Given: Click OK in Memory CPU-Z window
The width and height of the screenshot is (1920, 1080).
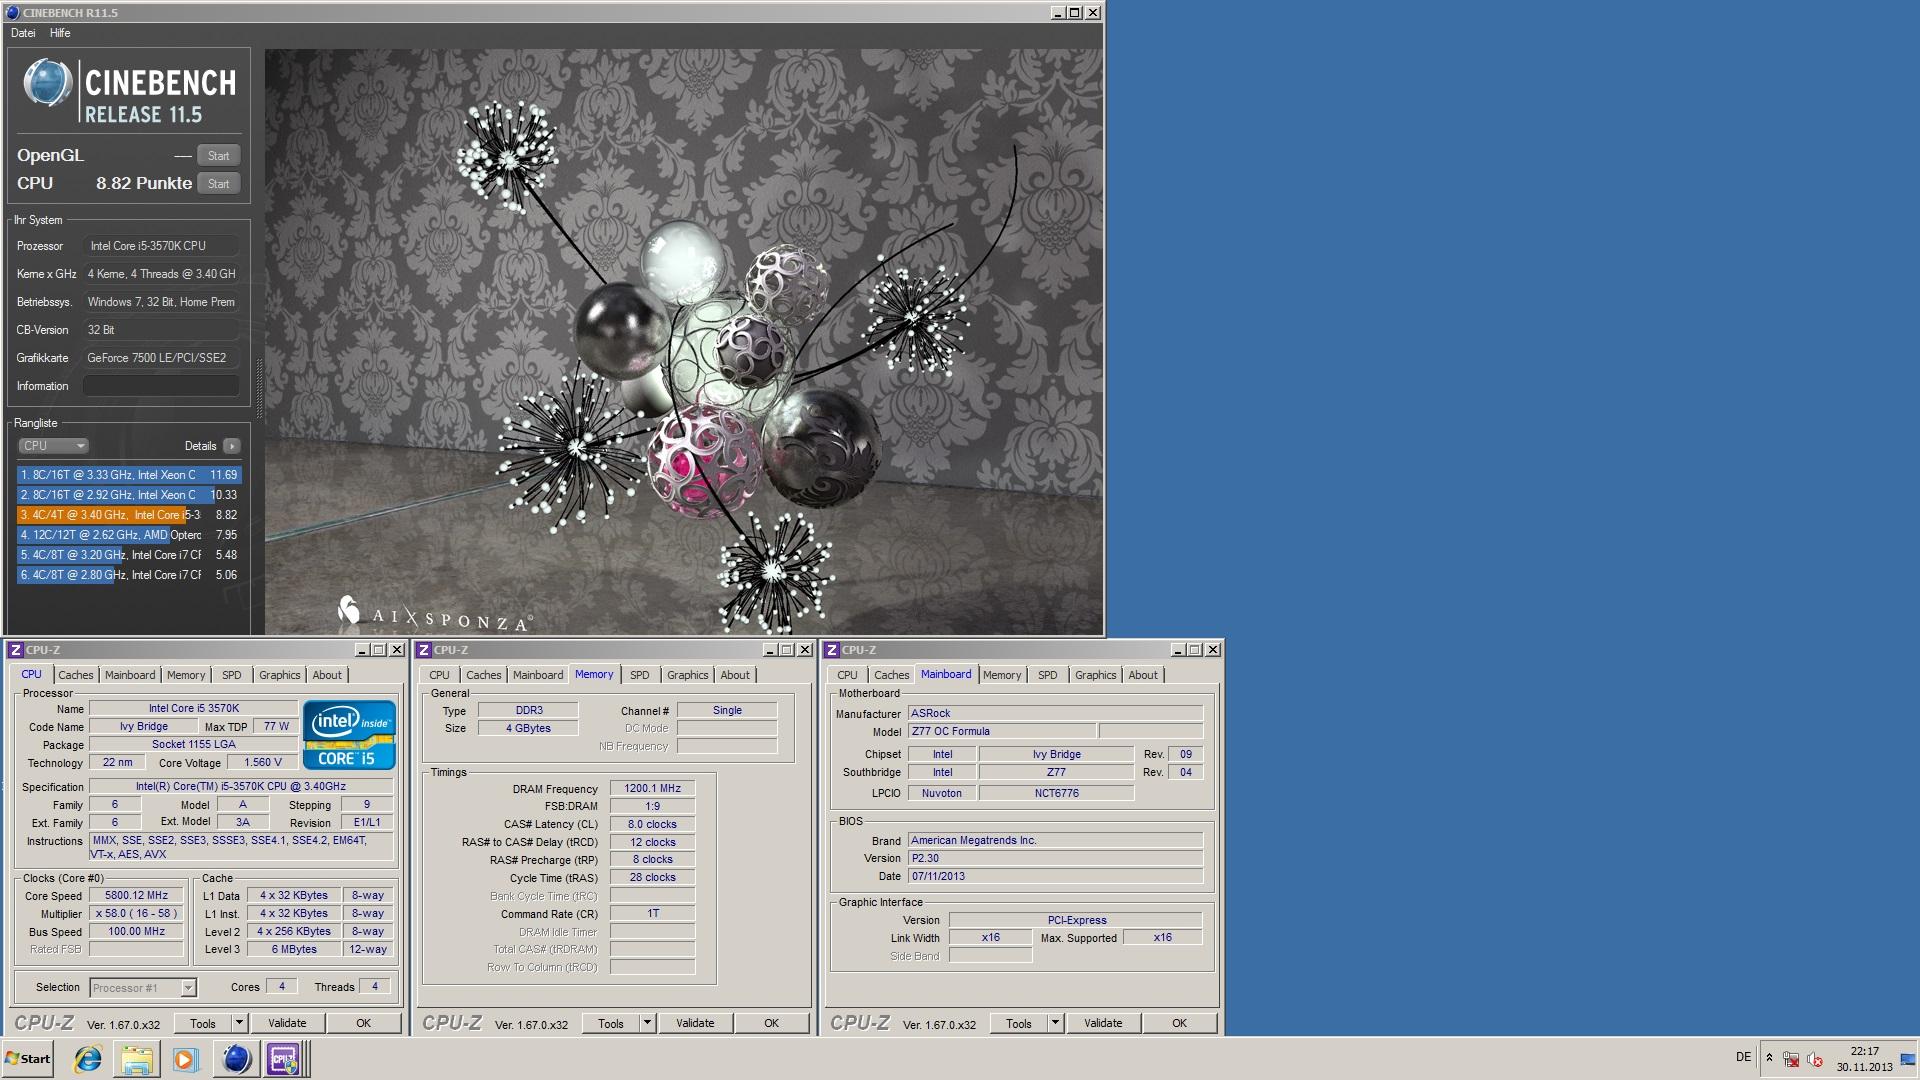Looking at the screenshot, I should [771, 1023].
